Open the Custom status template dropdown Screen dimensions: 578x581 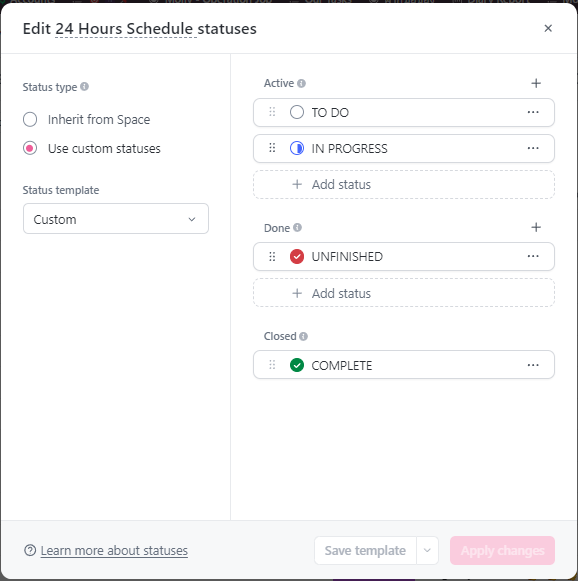point(116,219)
